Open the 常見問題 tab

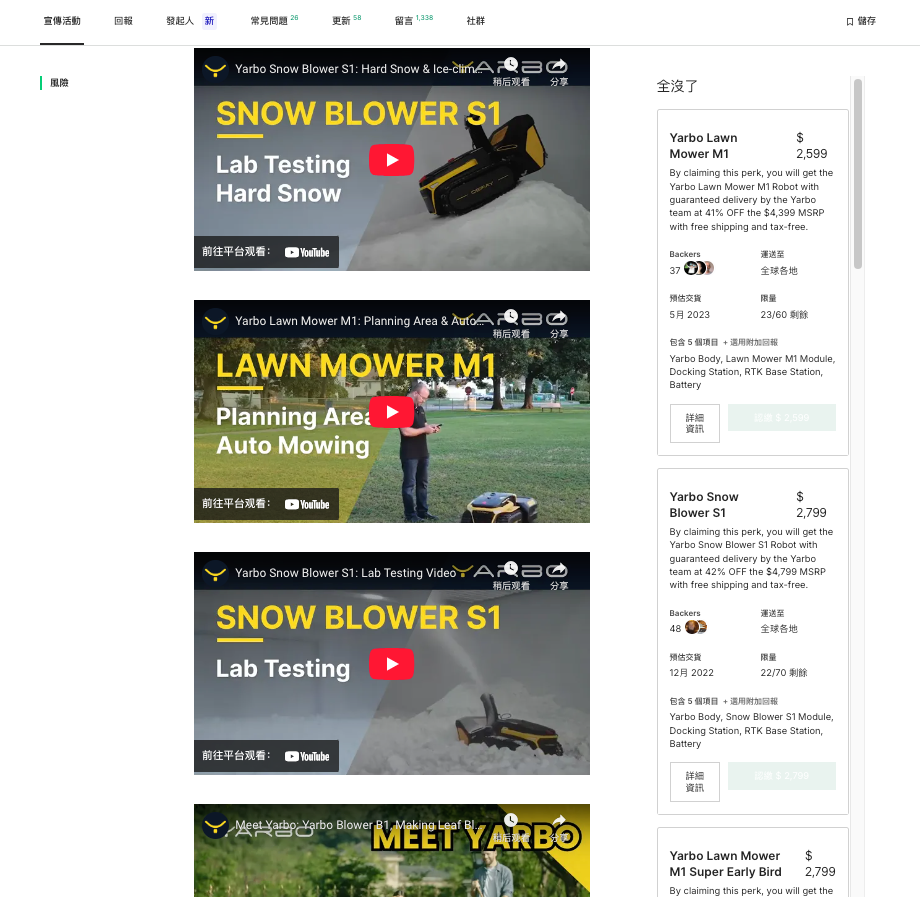[x=269, y=21]
